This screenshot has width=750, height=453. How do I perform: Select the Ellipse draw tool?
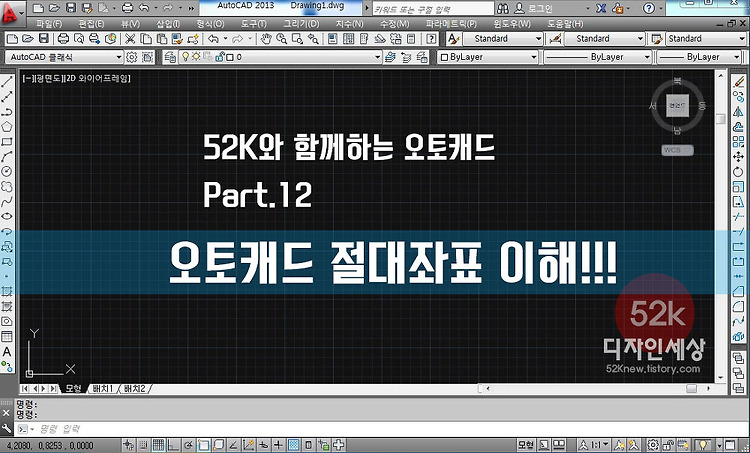7,216
